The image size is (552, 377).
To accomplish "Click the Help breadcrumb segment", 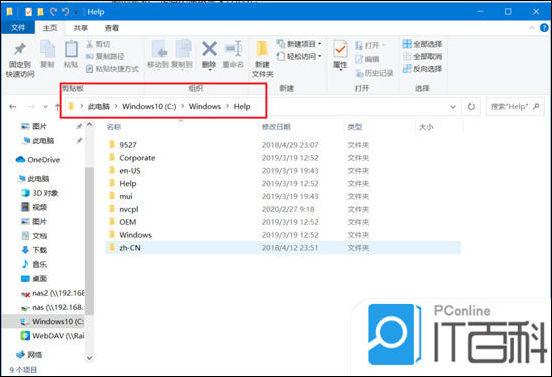I will 242,106.
